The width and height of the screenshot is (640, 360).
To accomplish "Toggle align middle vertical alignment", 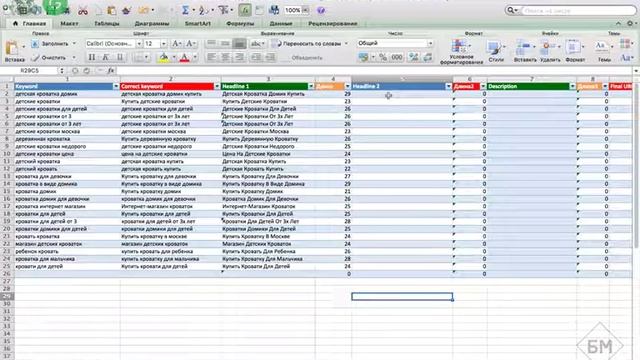I will tap(225, 44).
